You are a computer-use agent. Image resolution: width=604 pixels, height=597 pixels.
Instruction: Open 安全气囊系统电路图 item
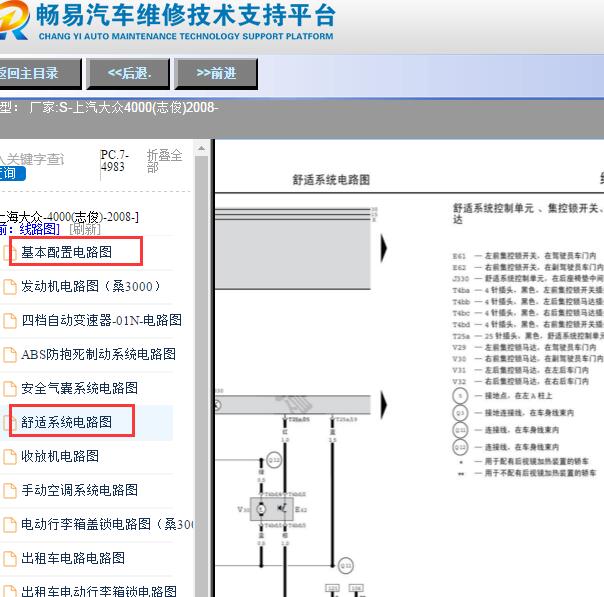point(79,388)
